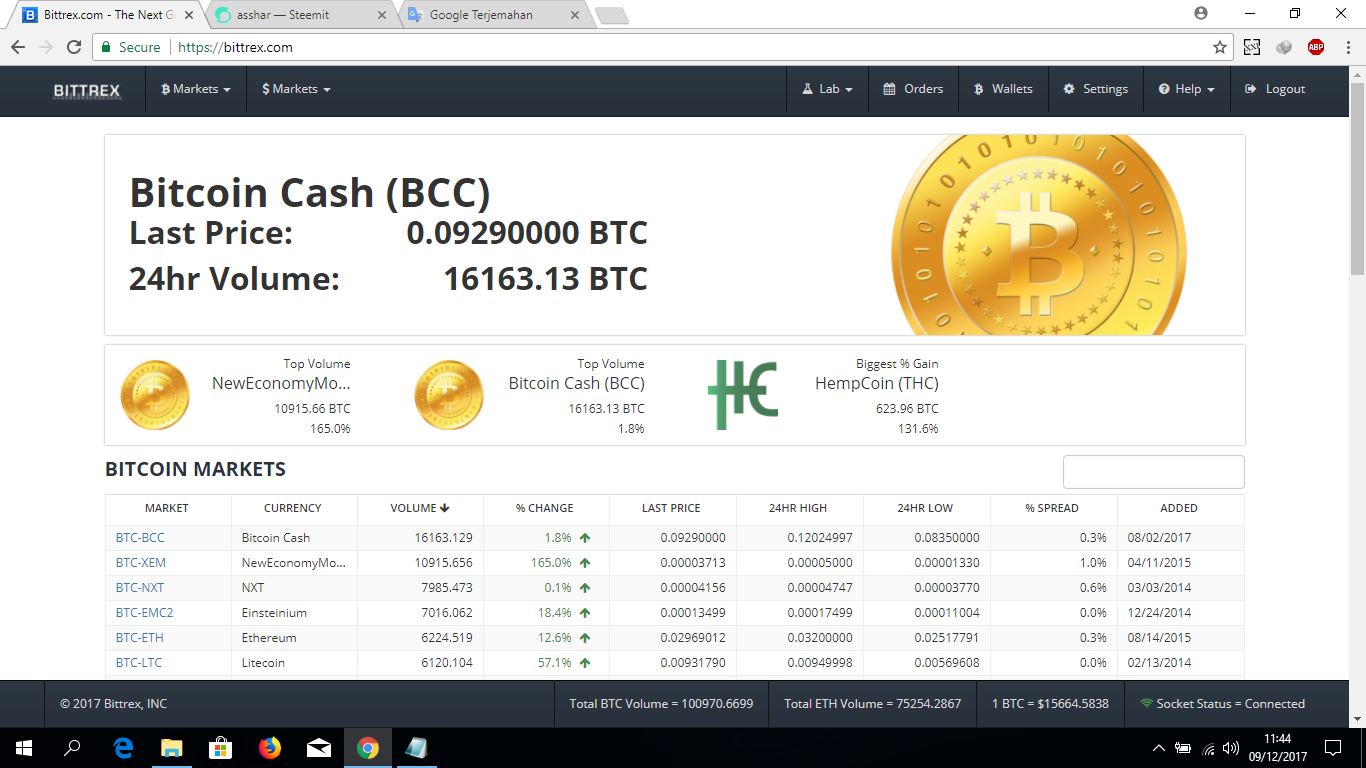Click the volume icon in system tray
The height and width of the screenshot is (768, 1366).
[1230, 748]
